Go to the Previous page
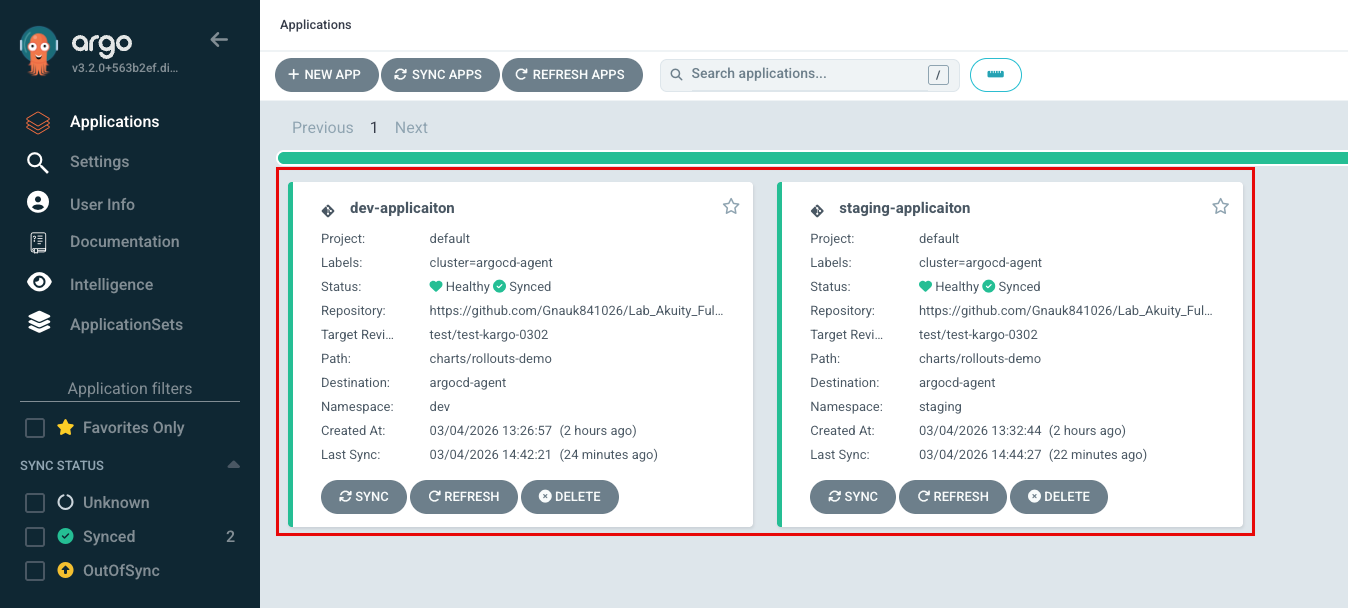This screenshot has height=608, width=1348. coord(322,128)
